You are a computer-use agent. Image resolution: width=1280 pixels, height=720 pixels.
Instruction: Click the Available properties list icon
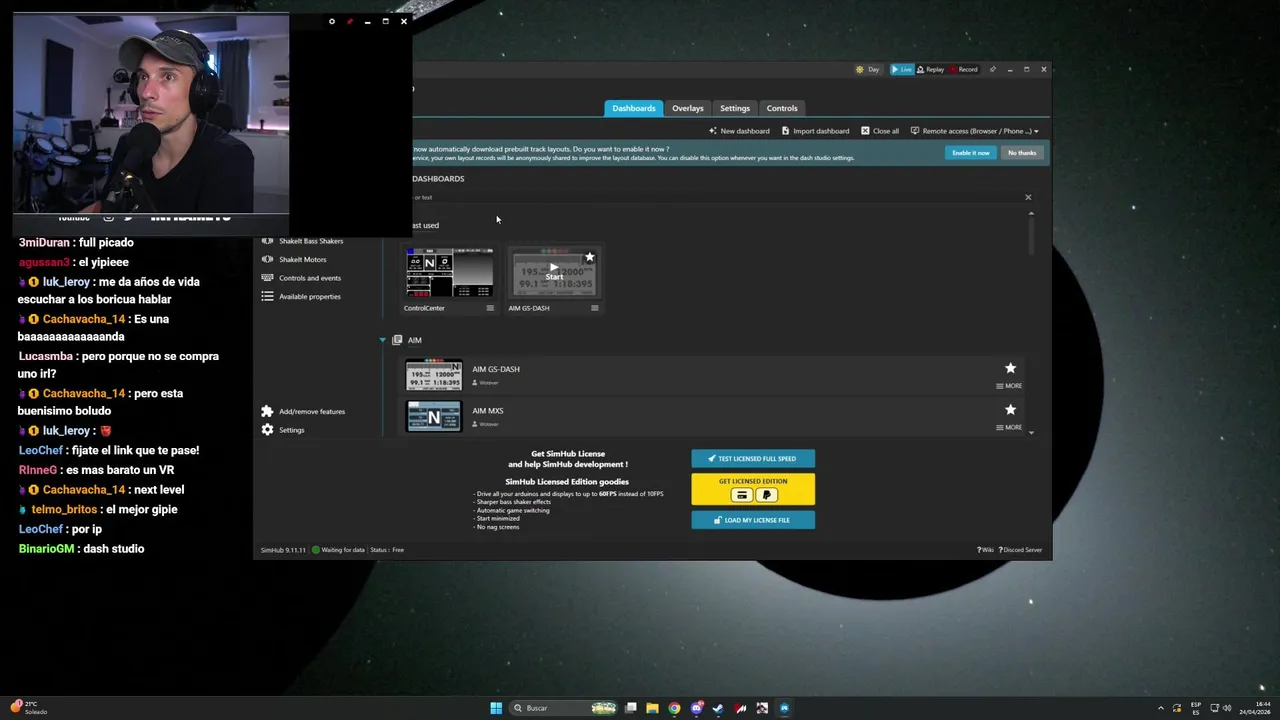267,296
